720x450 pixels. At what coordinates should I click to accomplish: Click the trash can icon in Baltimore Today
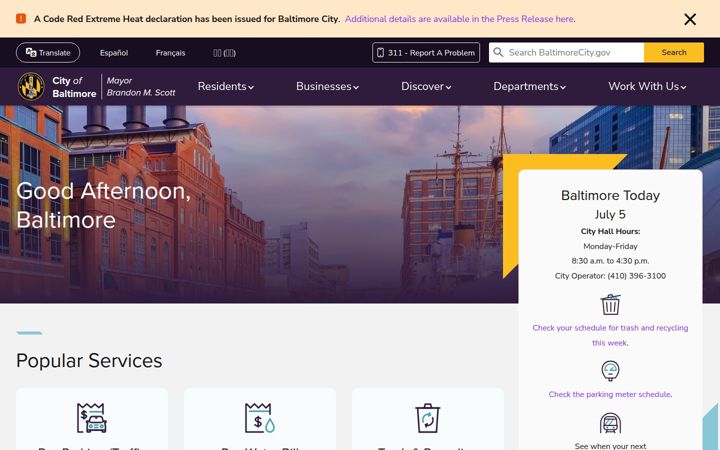click(610, 304)
